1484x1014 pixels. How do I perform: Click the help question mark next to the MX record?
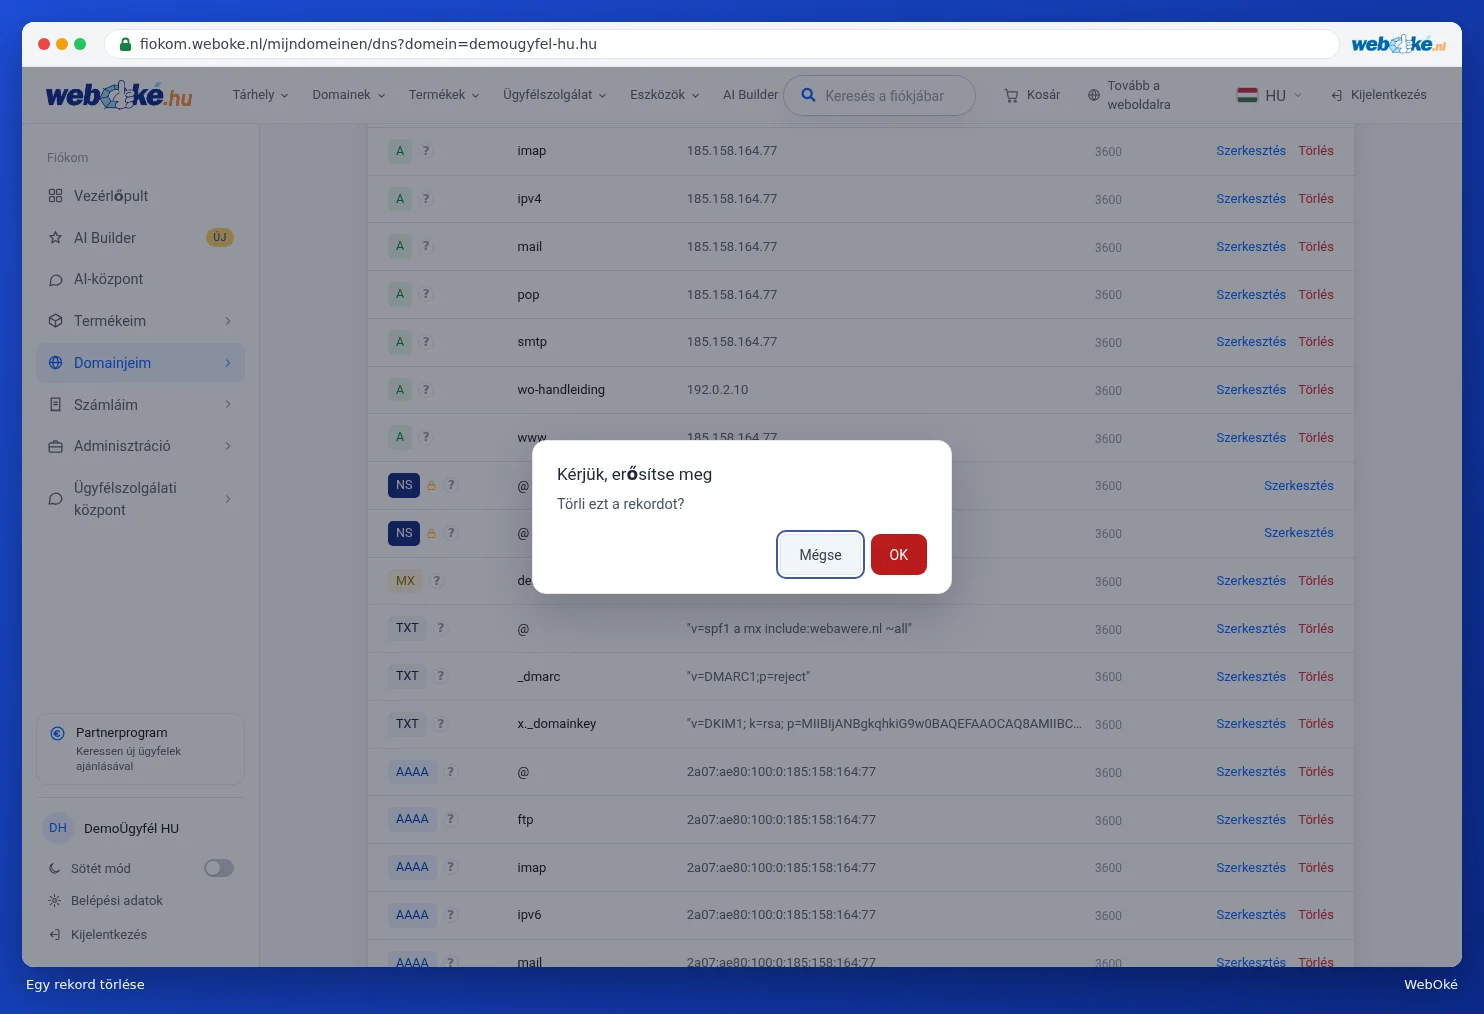tap(436, 581)
